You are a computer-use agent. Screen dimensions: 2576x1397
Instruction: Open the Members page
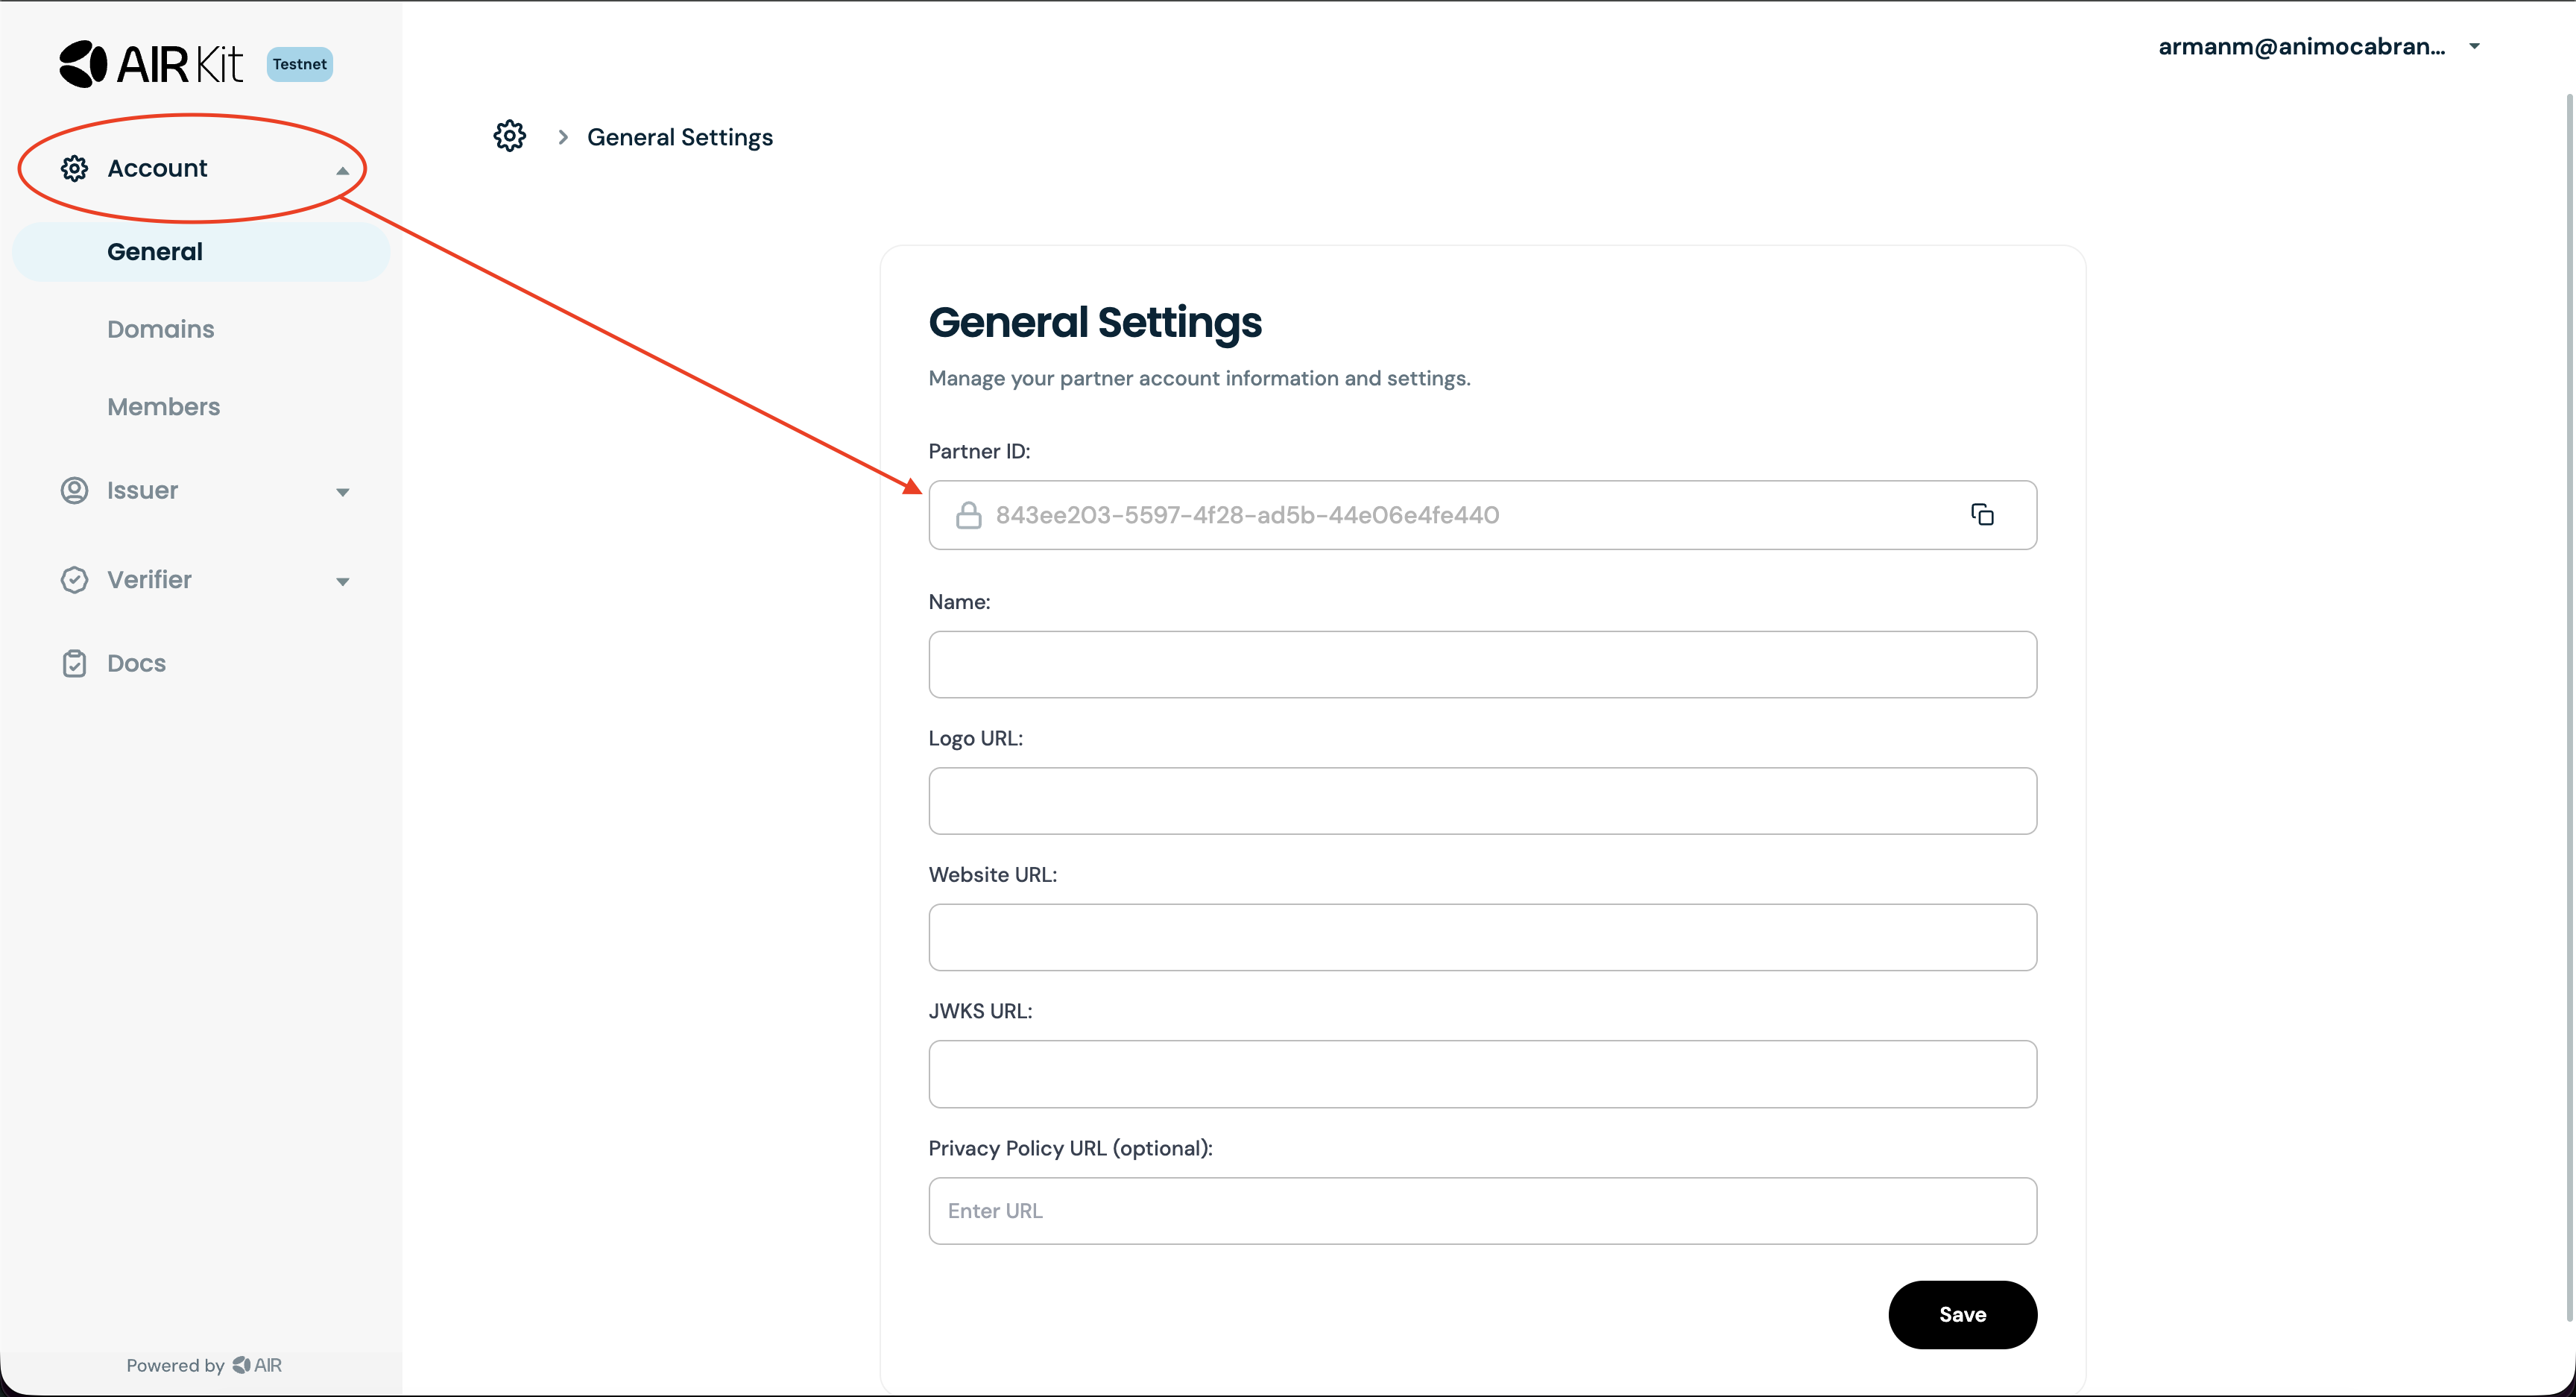(x=163, y=407)
